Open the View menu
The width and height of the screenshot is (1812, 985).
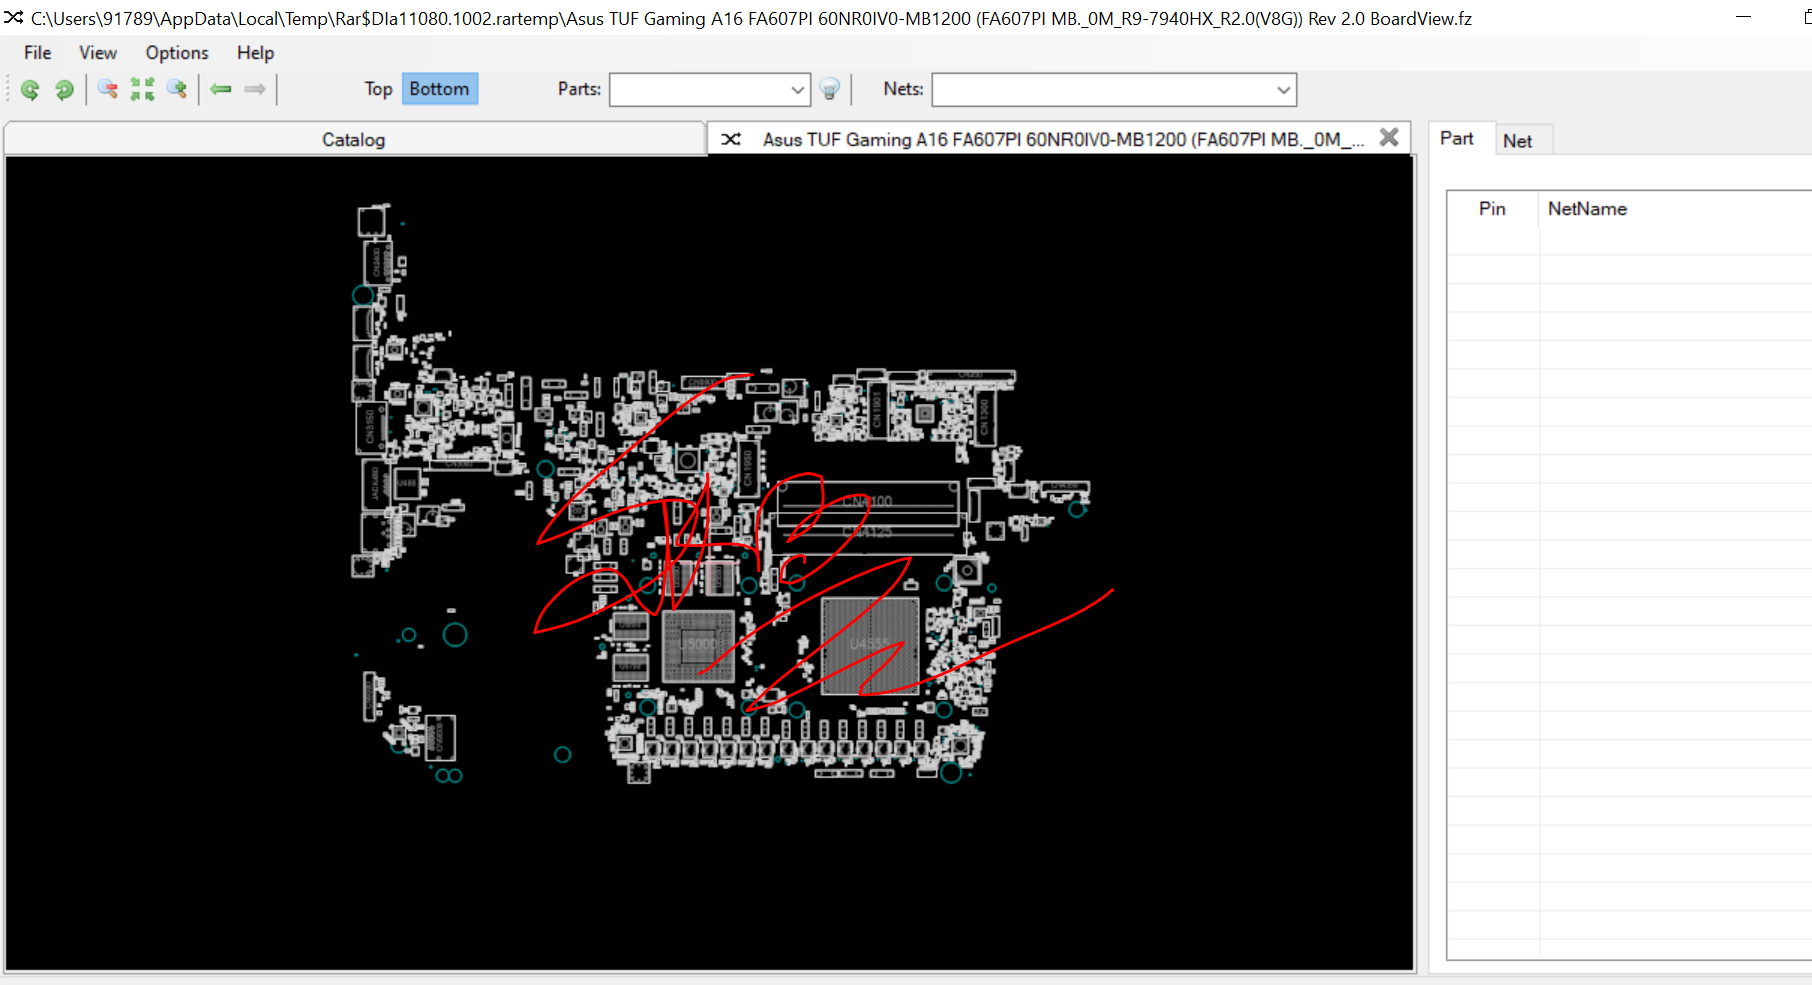click(98, 53)
